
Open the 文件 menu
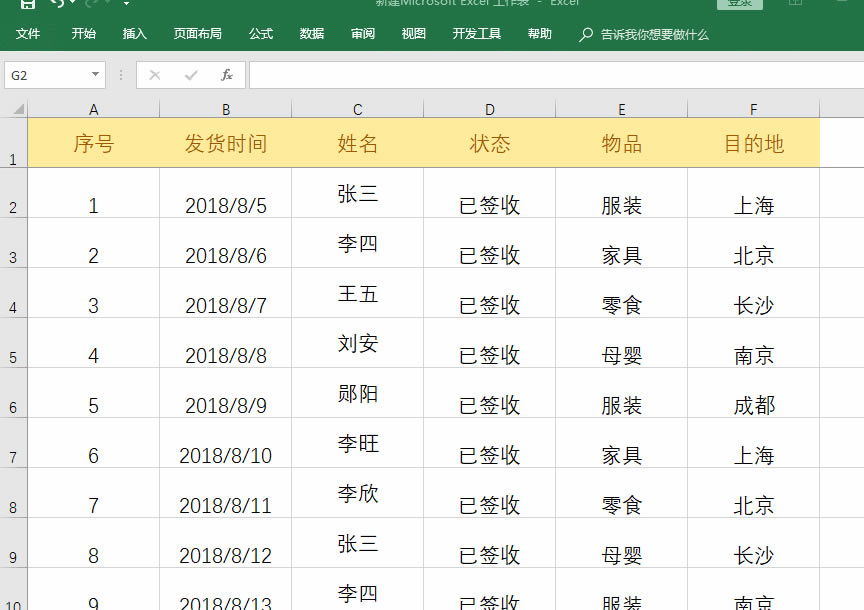[28, 34]
